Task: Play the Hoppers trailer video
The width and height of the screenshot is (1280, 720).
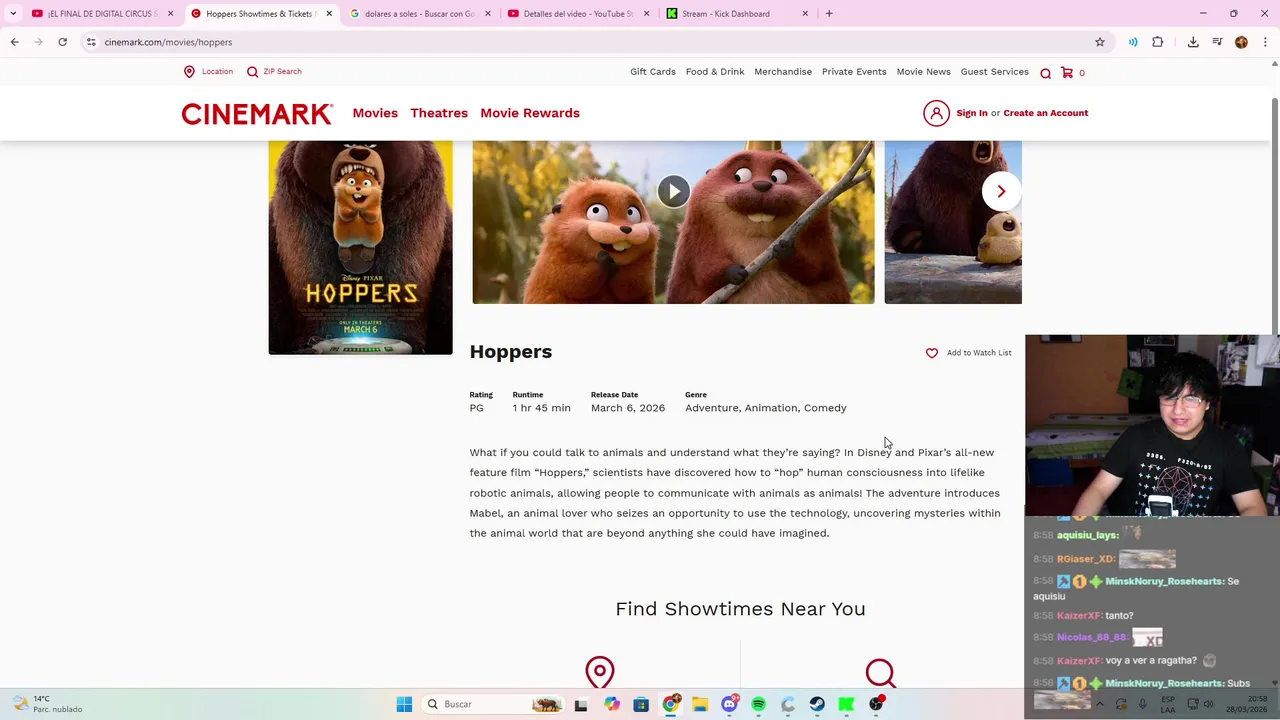Action: (673, 191)
